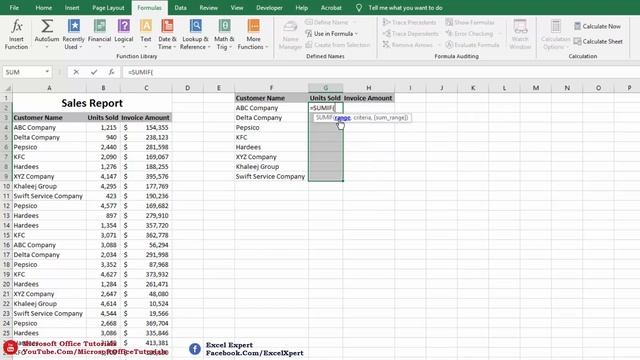
Task: Switch to the Review tab
Action: point(208,8)
